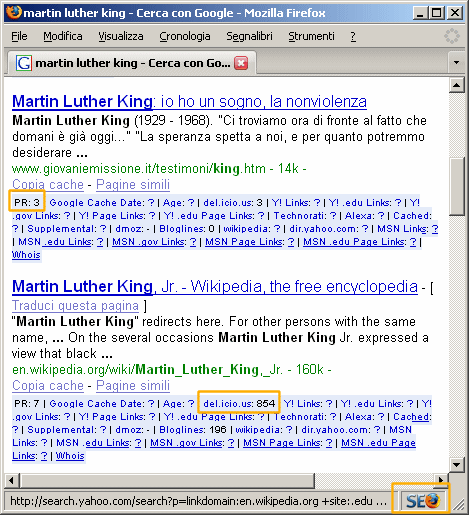Open the Strumenti menu
The image size is (469, 515).
click(311, 36)
